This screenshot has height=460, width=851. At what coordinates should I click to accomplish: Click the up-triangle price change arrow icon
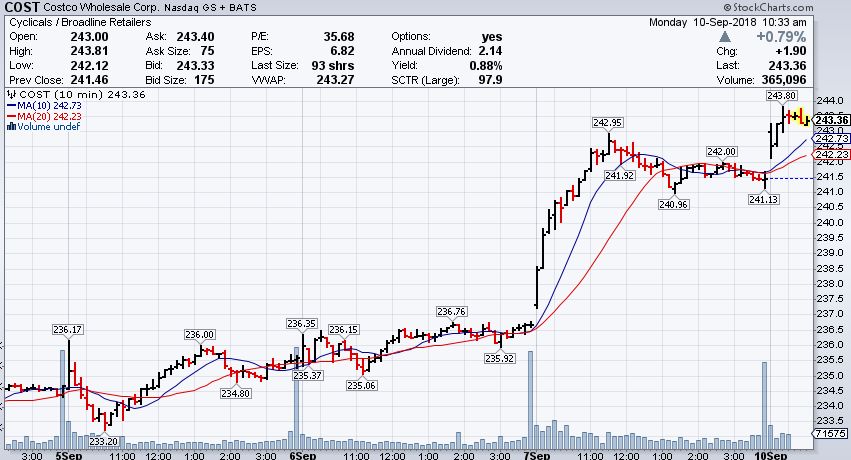coord(725,37)
